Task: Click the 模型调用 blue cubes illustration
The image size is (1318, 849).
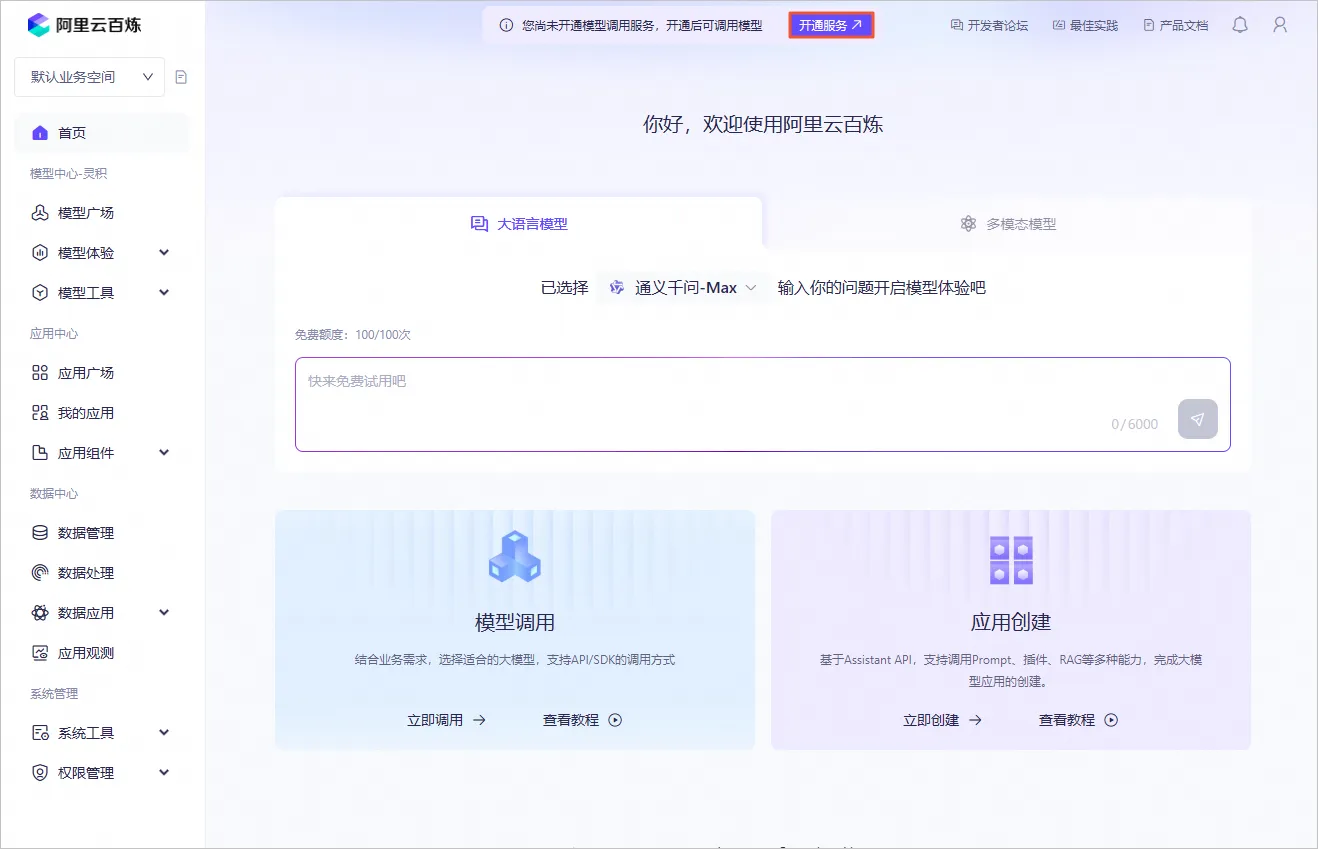Action: click(x=515, y=557)
